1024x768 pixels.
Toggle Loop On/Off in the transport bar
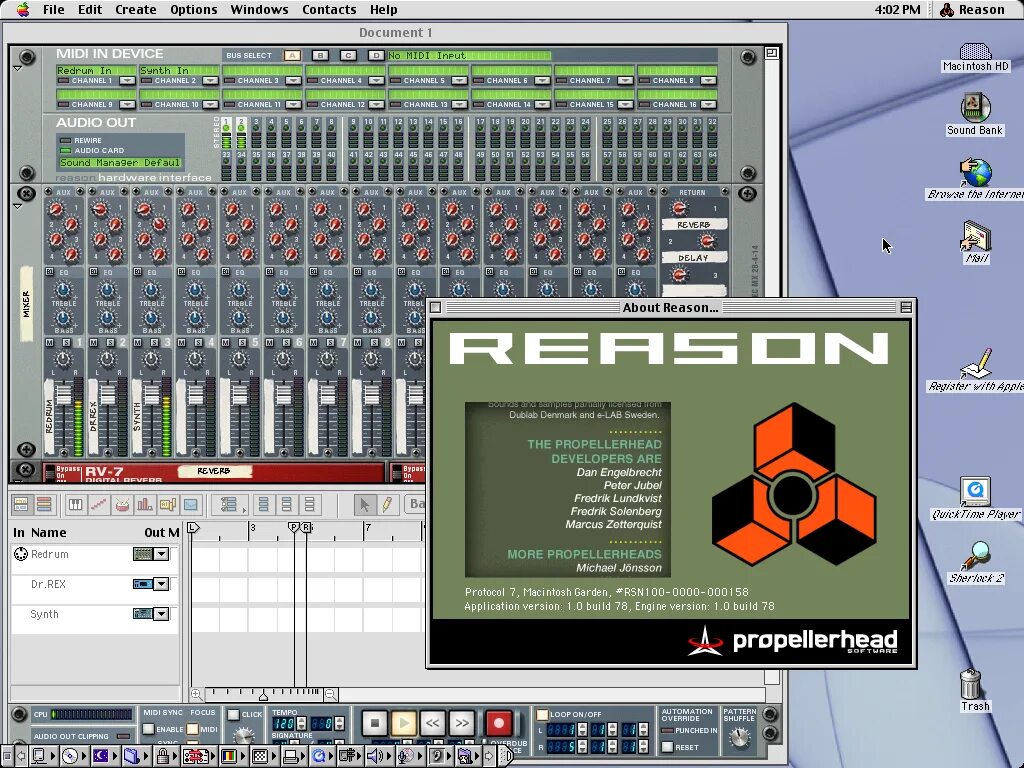(x=542, y=714)
